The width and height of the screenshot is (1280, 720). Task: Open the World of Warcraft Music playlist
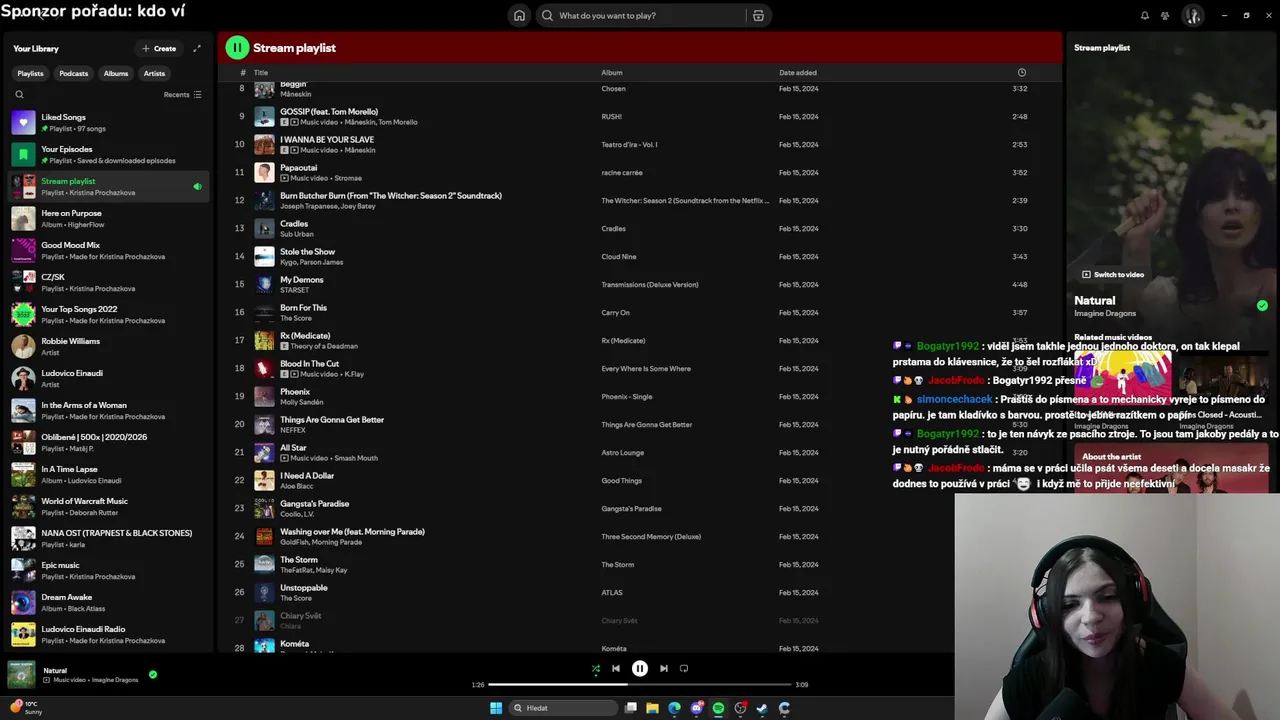(108, 506)
